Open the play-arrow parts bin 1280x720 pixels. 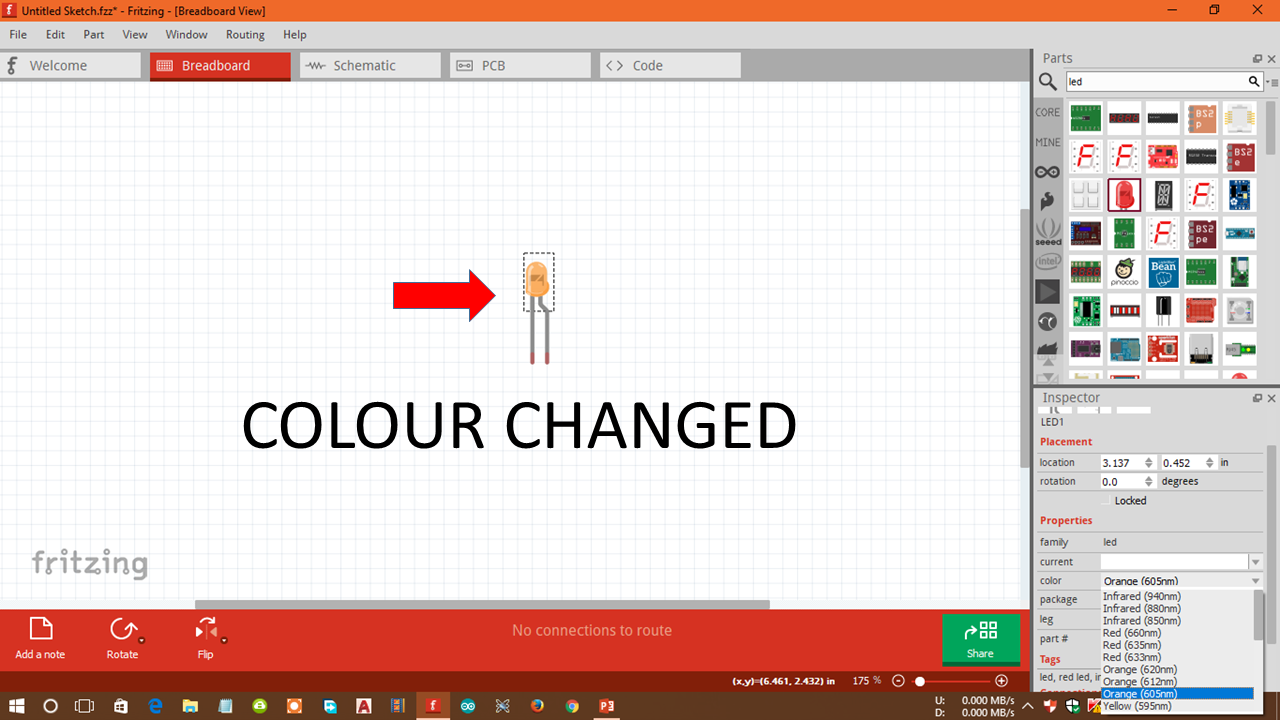pos(1047,292)
